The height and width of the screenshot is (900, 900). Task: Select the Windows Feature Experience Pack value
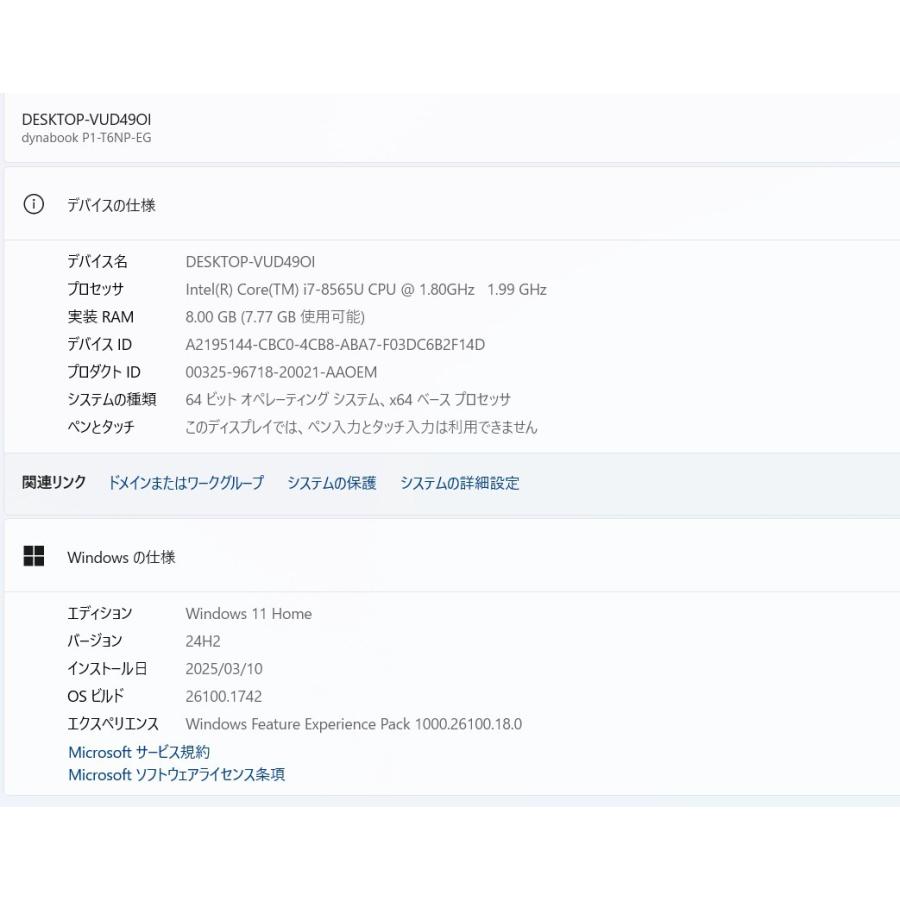pyautogui.click(x=354, y=724)
